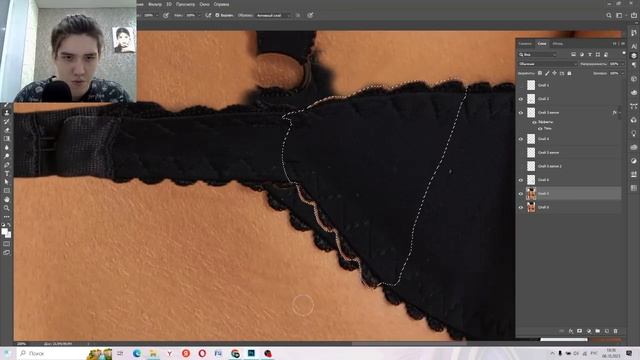Hide the shadow effect eye icon under Effects
The width and height of the screenshot is (640, 360).
click(540, 129)
